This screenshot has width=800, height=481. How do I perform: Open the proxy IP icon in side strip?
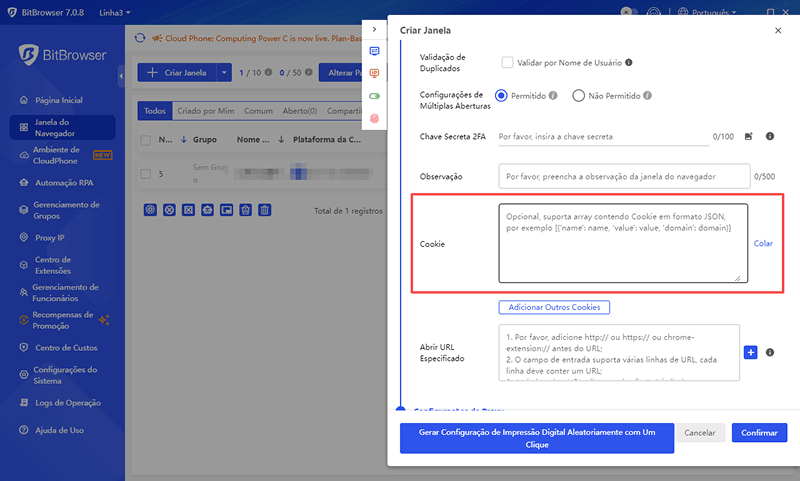point(374,73)
